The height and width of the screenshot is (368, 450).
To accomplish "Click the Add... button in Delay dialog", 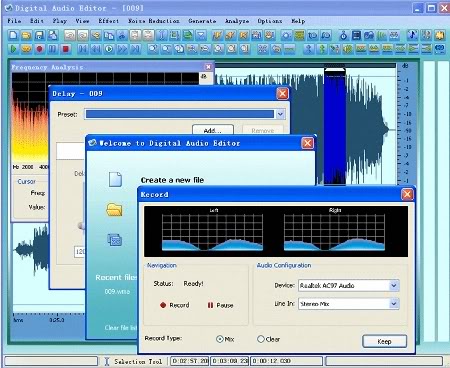I will (213, 130).
